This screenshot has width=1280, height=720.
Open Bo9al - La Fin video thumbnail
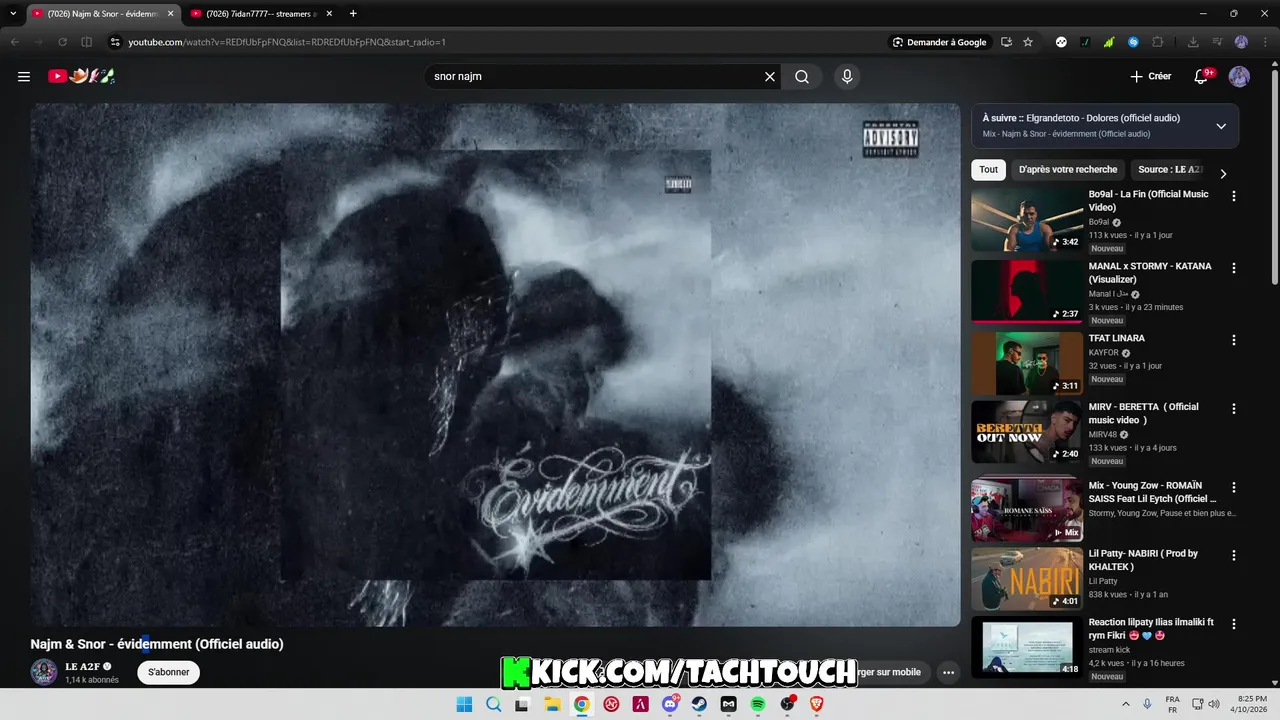pos(1027,219)
